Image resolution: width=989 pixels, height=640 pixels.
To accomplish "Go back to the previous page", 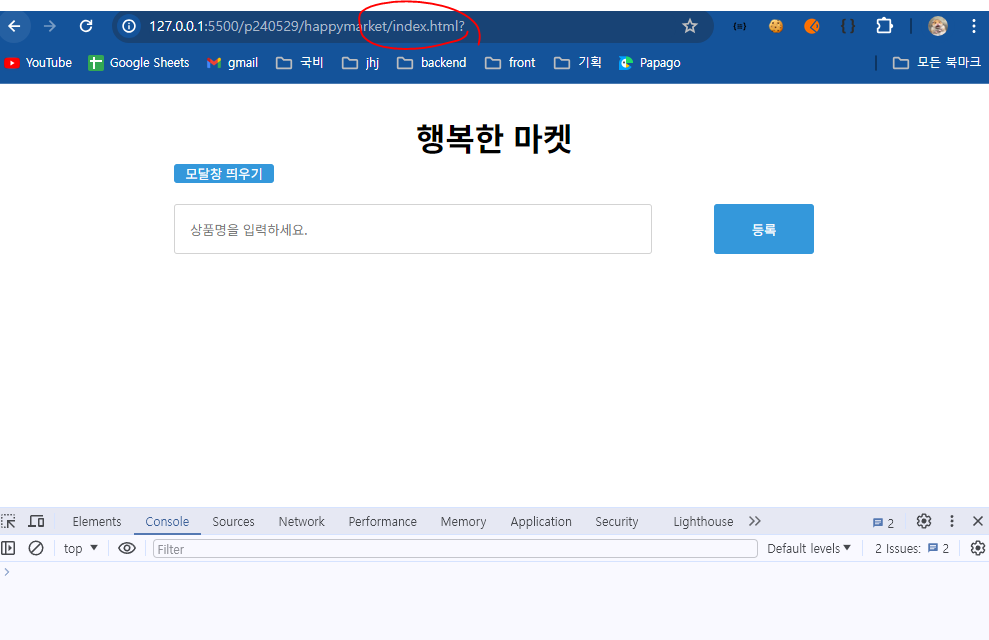I will 14,26.
